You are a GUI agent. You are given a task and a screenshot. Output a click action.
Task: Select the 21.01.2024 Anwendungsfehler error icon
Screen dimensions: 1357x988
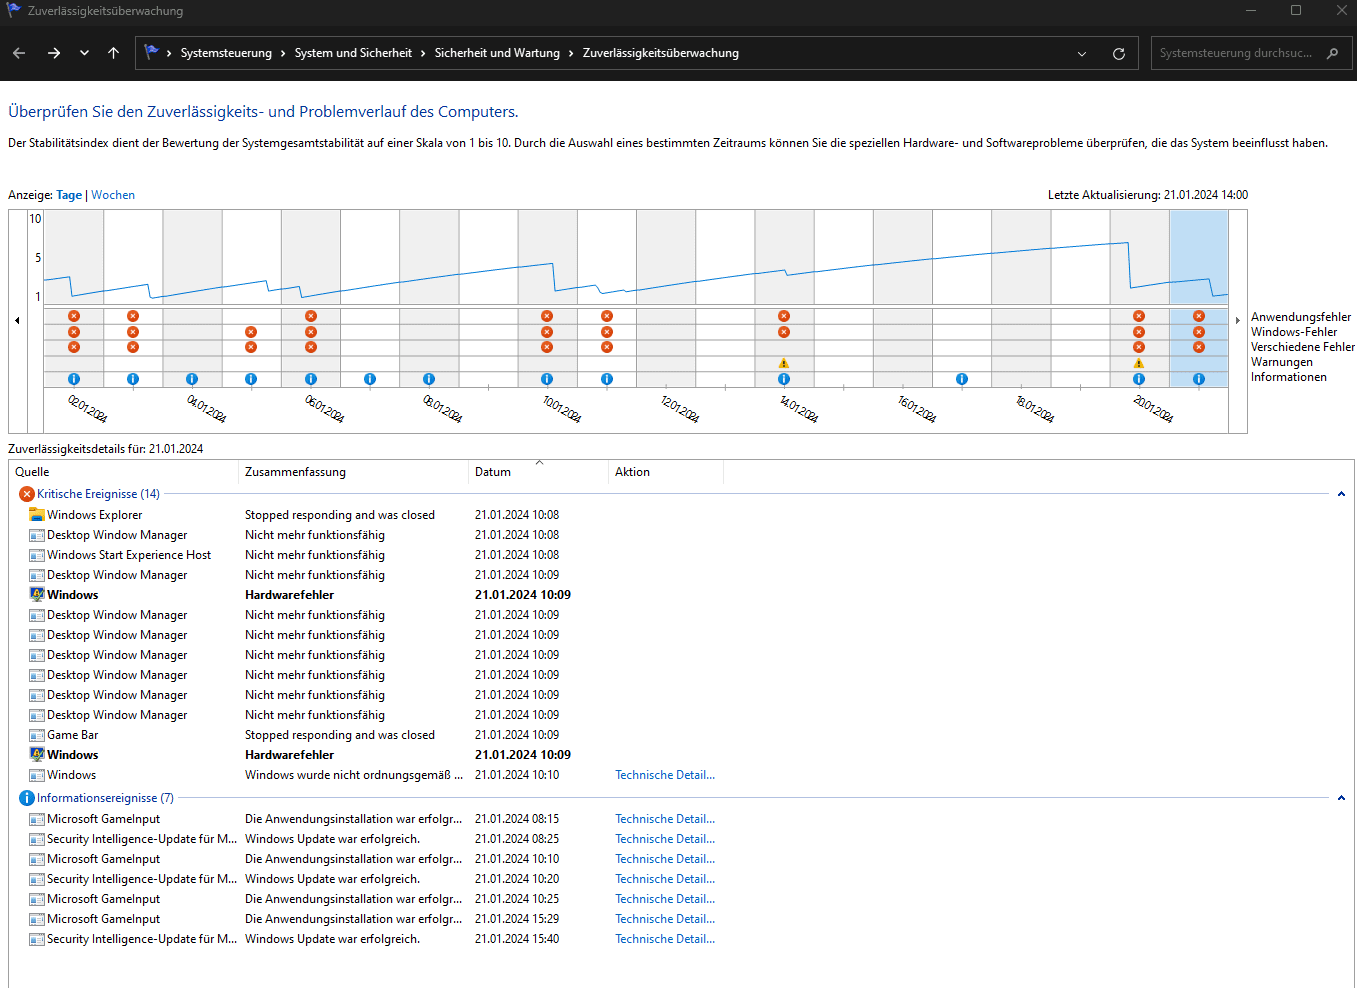pos(1199,316)
